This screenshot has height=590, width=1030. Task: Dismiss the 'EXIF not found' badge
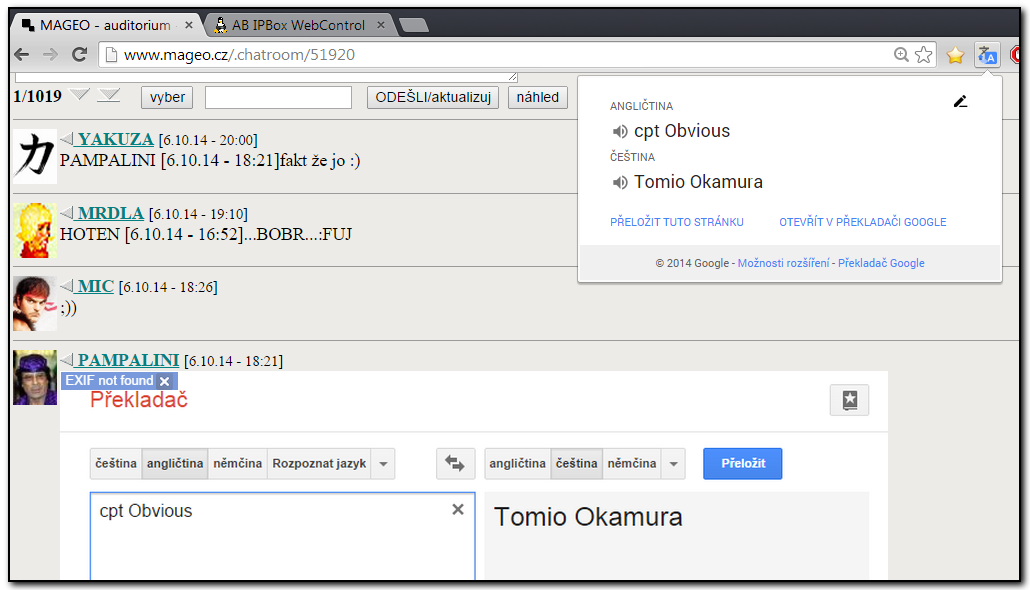pos(164,381)
